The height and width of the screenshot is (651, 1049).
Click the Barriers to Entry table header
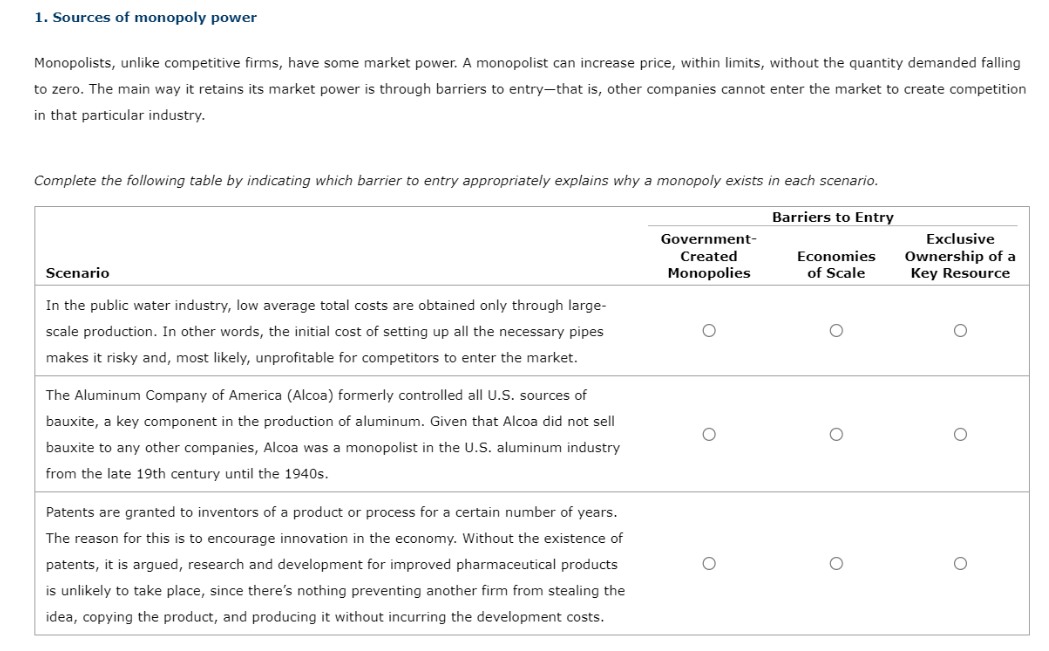[832, 217]
